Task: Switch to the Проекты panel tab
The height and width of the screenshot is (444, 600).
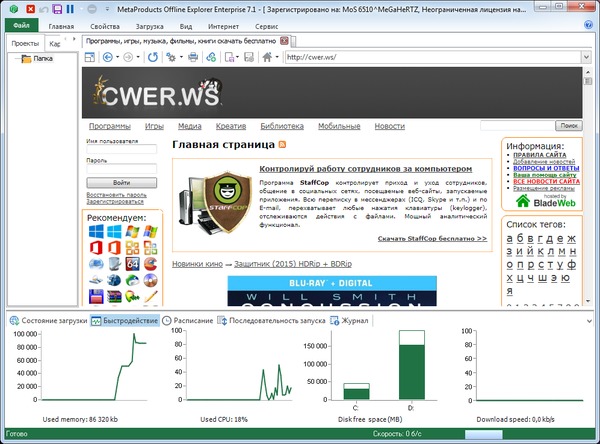Action: [x=25, y=43]
